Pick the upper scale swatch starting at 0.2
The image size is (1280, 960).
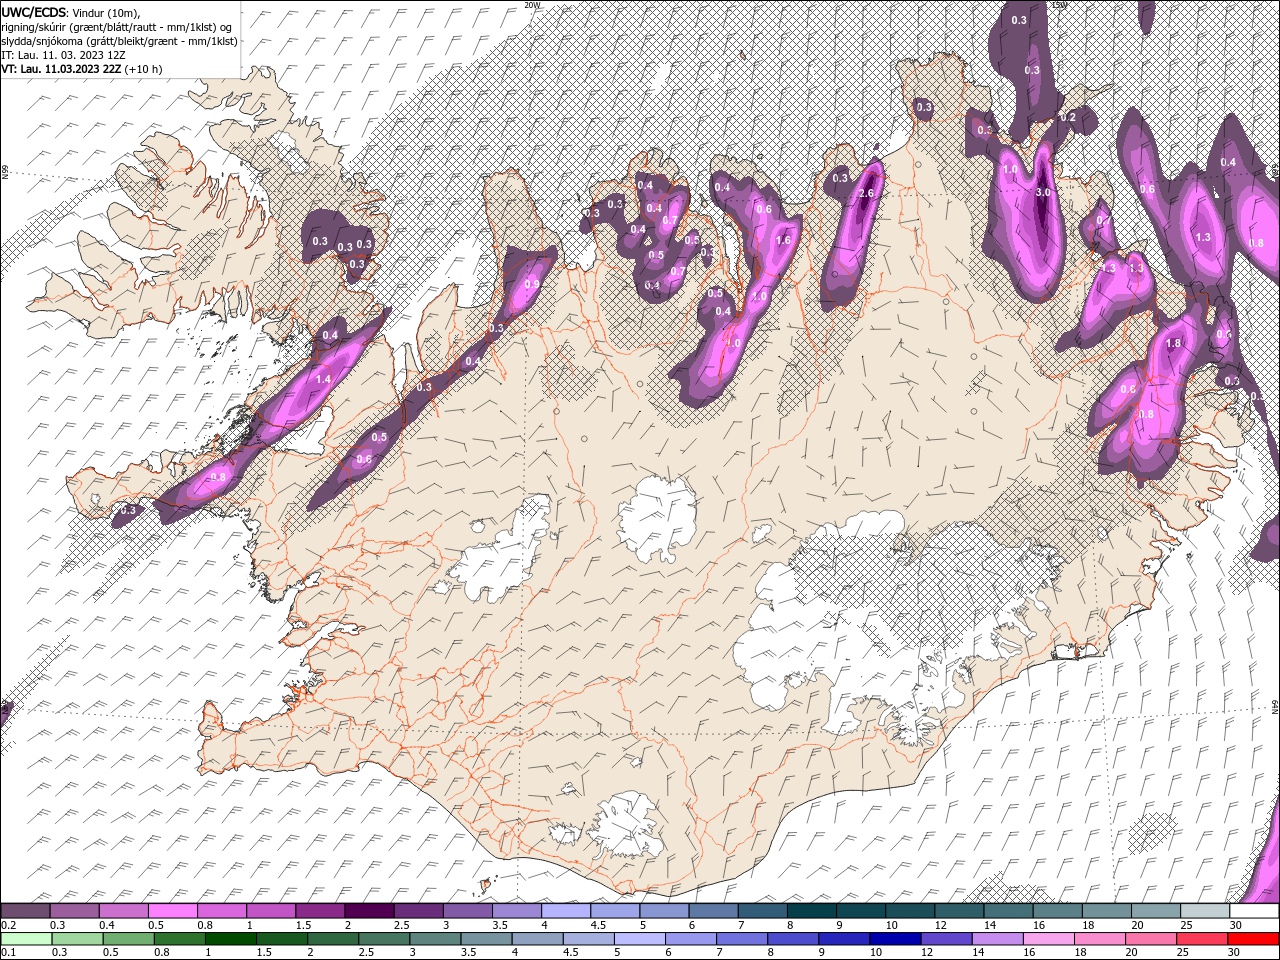click(x=26, y=911)
